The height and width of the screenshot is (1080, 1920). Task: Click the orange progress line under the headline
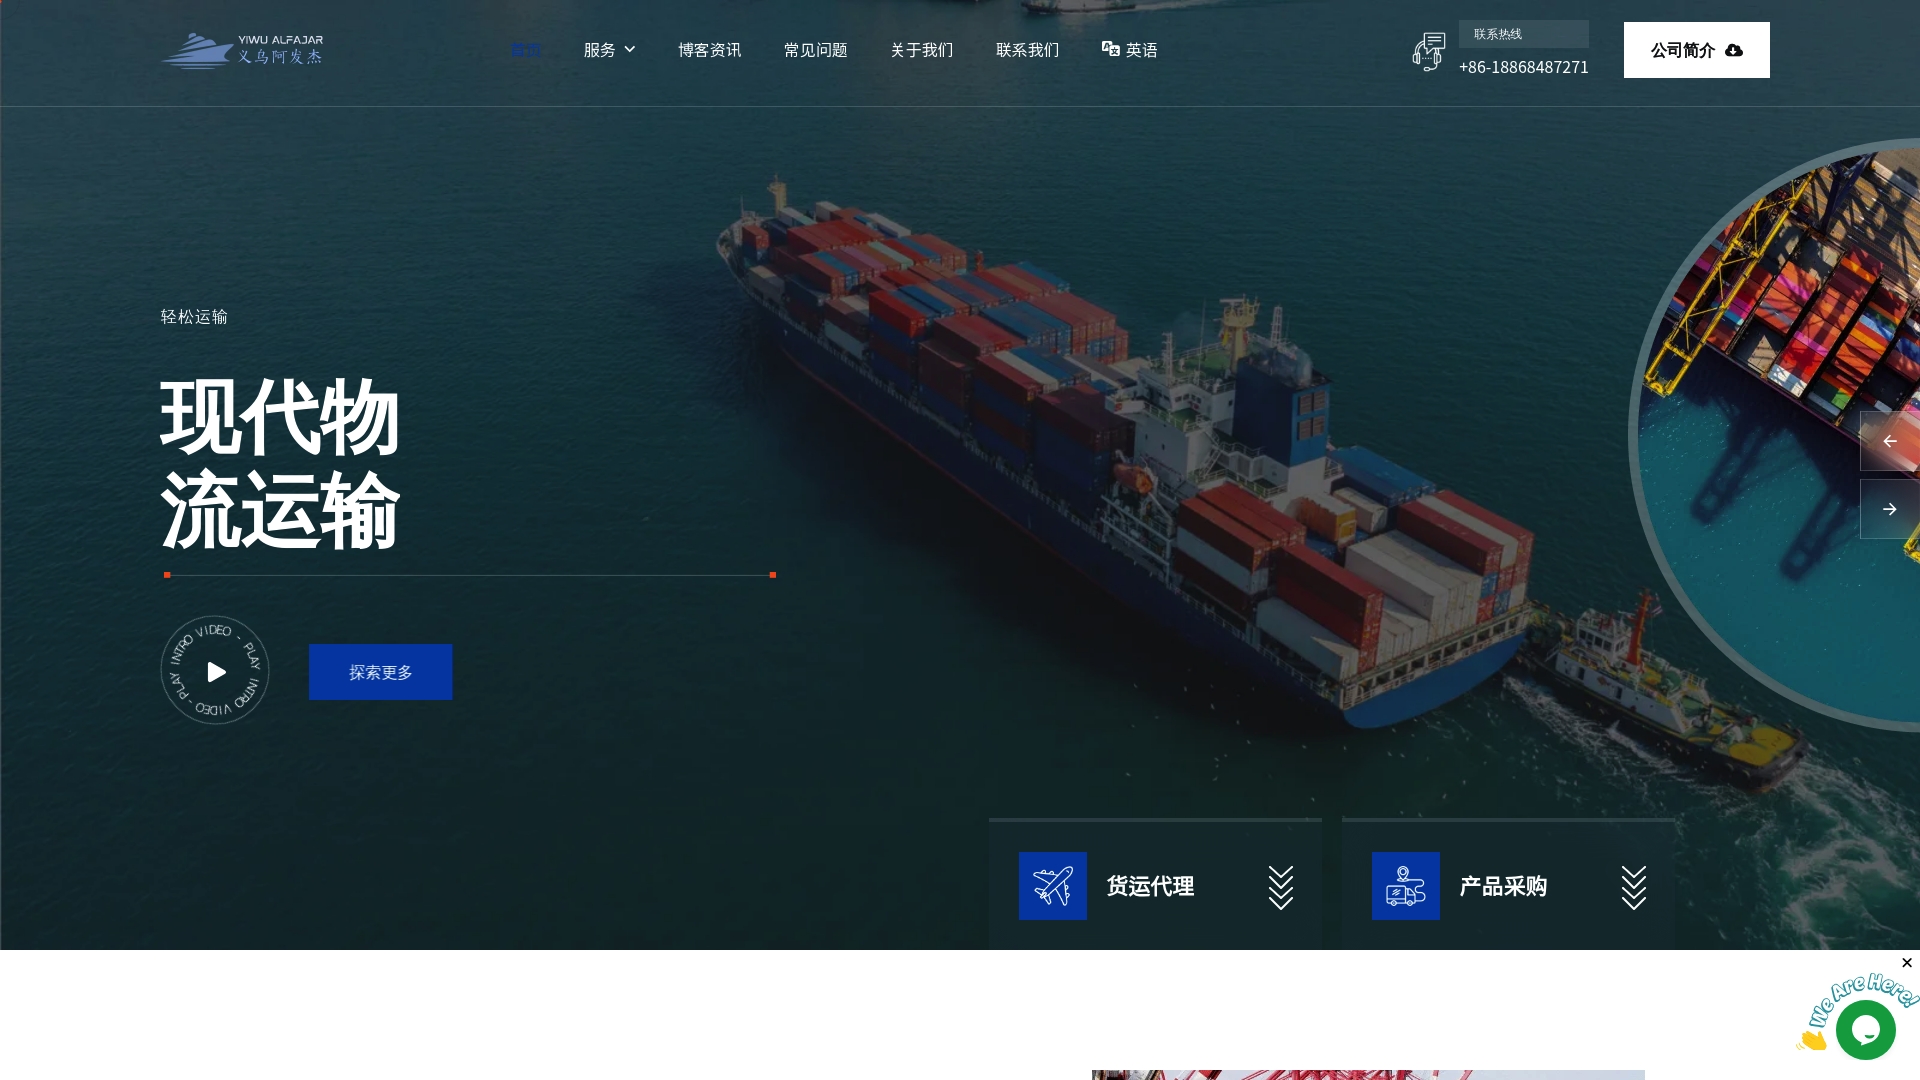[x=470, y=575]
